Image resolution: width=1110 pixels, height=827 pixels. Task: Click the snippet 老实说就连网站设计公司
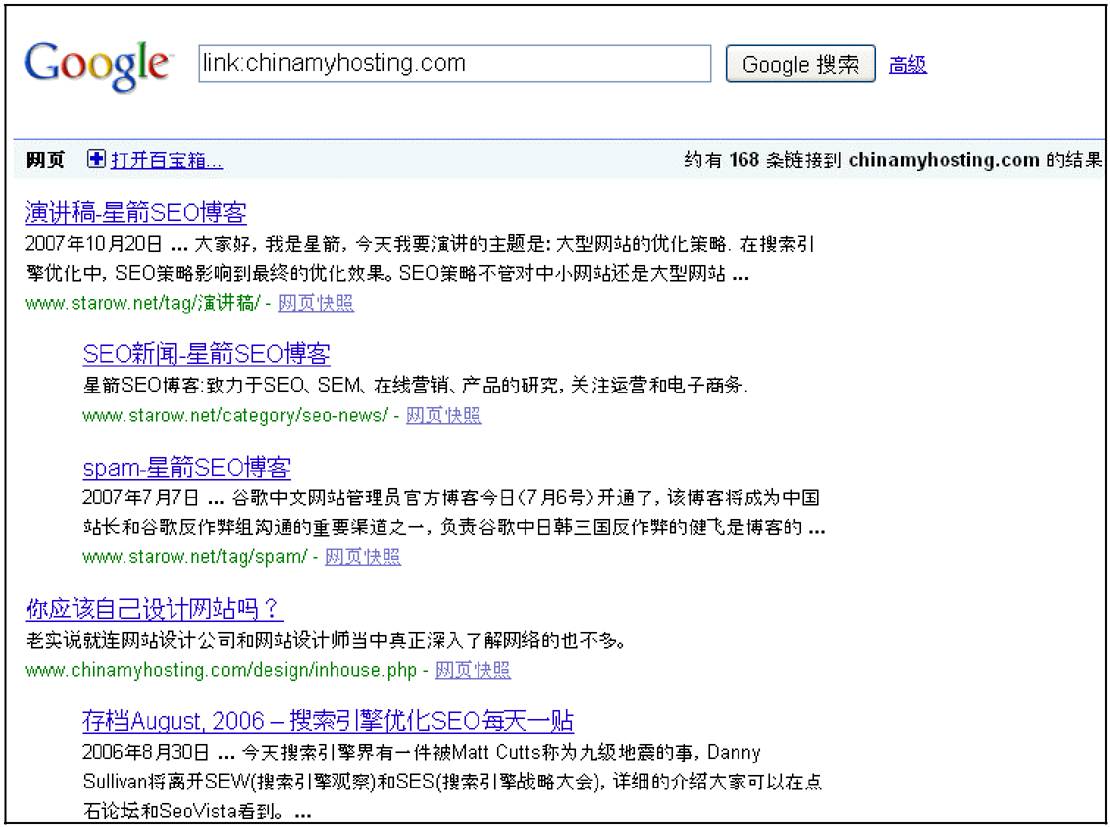click(x=326, y=640)
